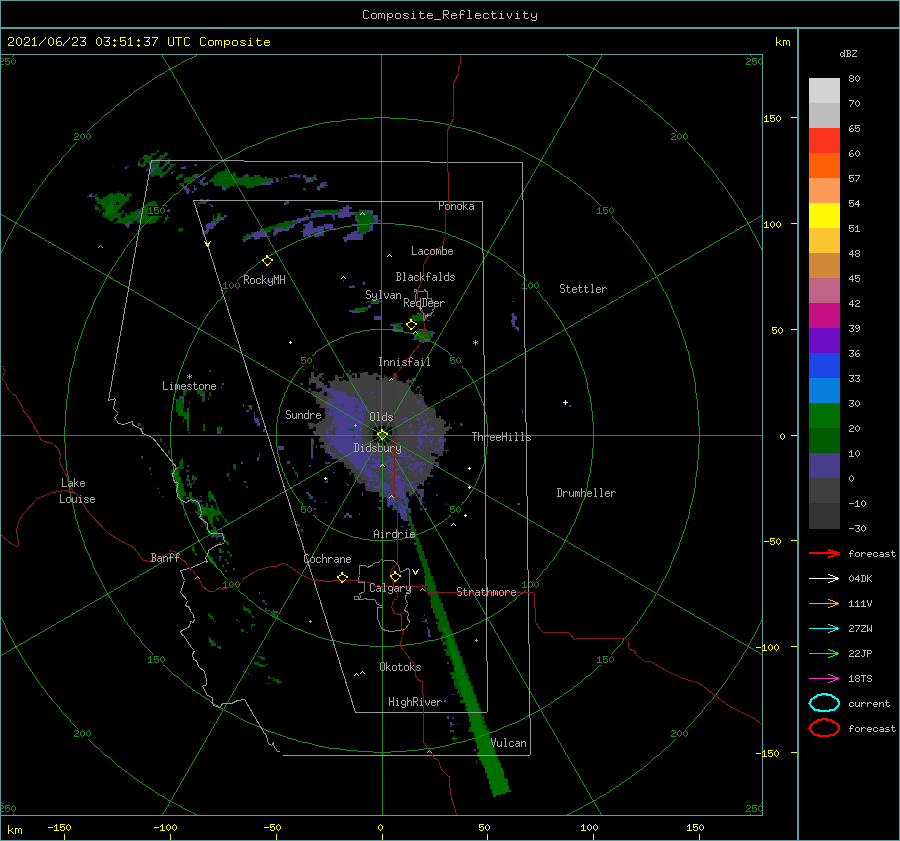Click the Sylvan label
The image size is (900, 841).
[x=383, y=295]
